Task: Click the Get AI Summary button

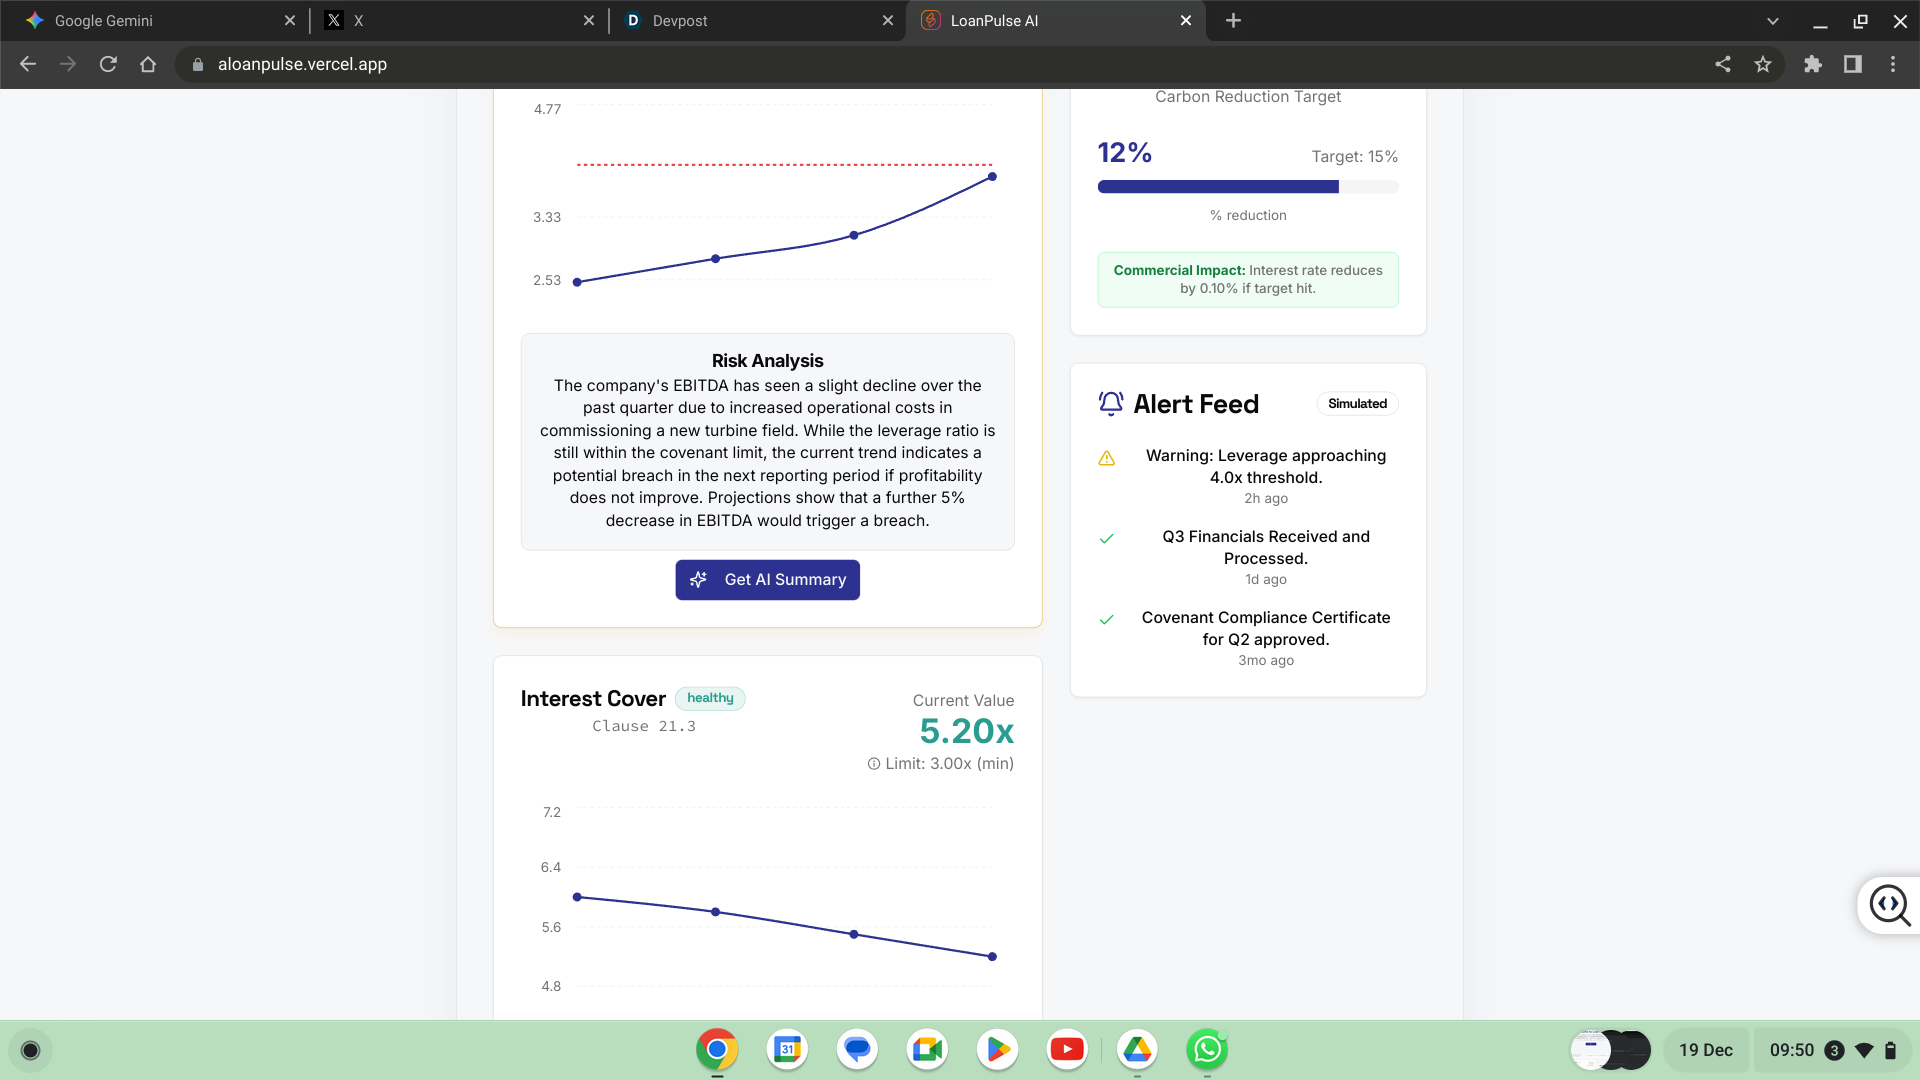Action: coord(767,580)
